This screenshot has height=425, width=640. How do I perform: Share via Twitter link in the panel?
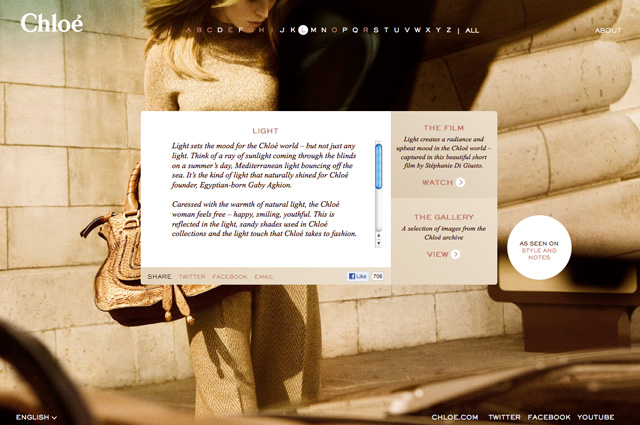[191, 276]
